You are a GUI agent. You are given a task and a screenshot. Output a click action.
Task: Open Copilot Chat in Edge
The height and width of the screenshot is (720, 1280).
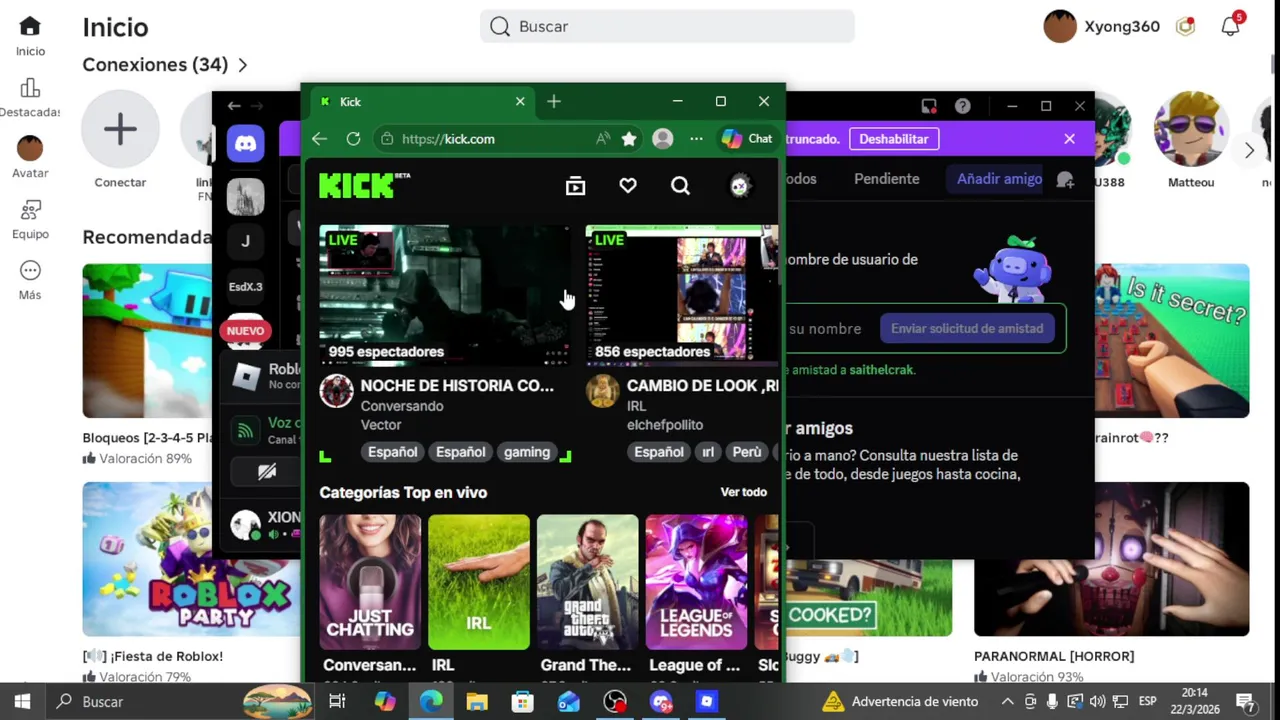[747, 139]
